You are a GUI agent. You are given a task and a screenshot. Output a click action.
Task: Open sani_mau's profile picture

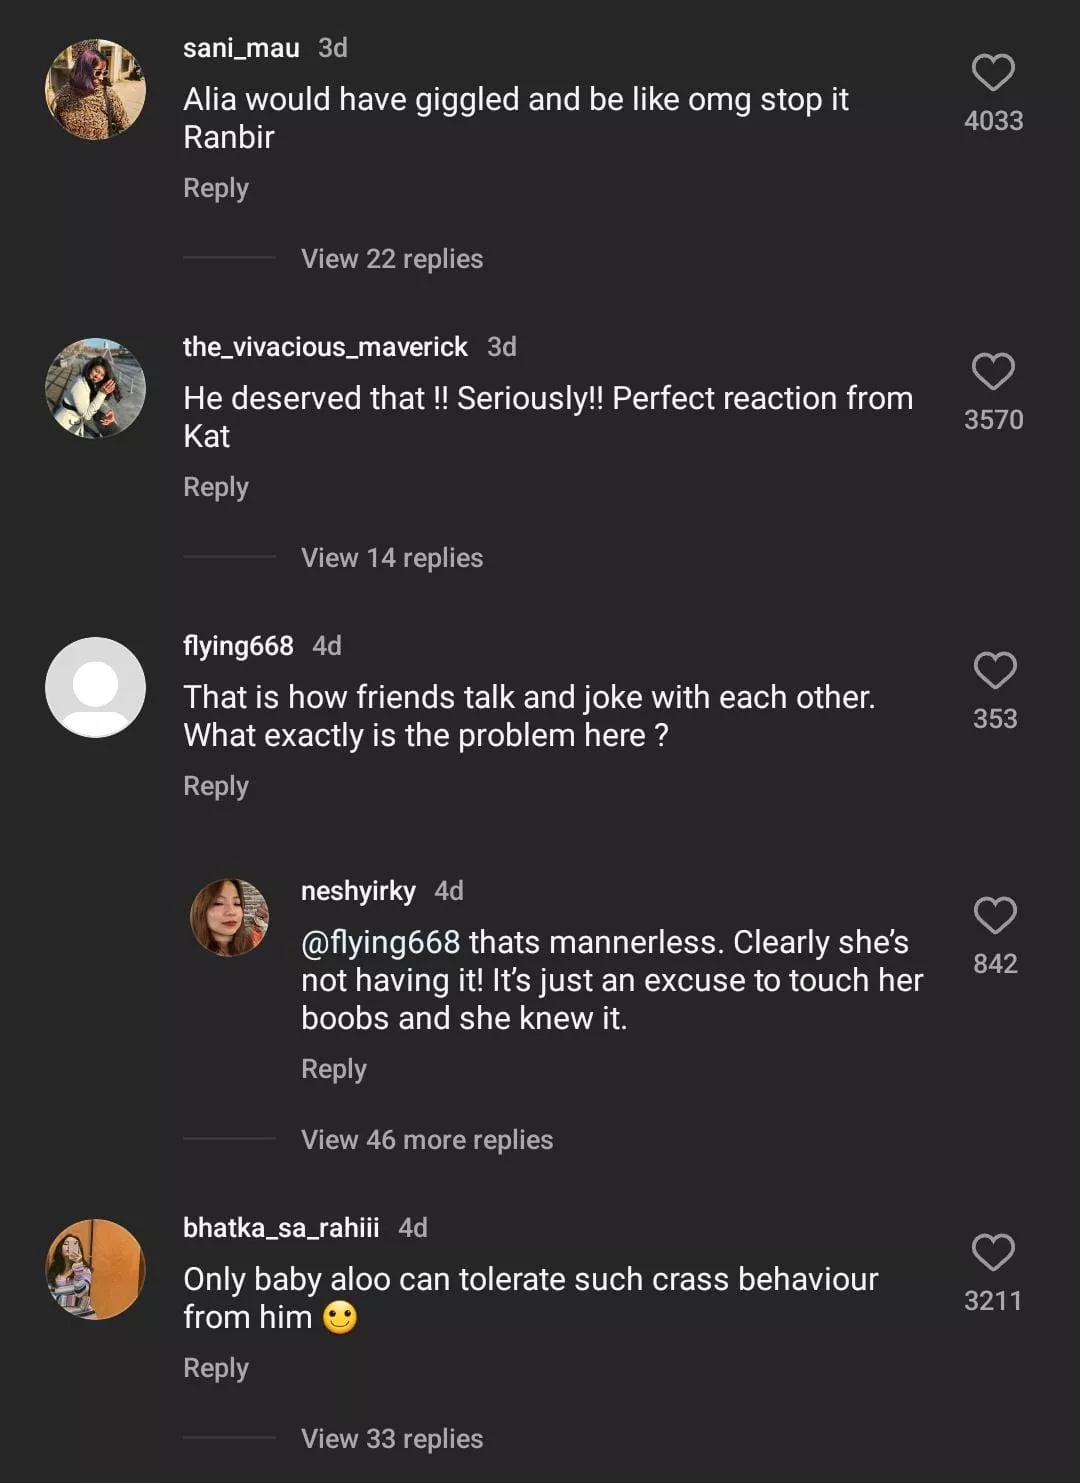tap(96, 90)
